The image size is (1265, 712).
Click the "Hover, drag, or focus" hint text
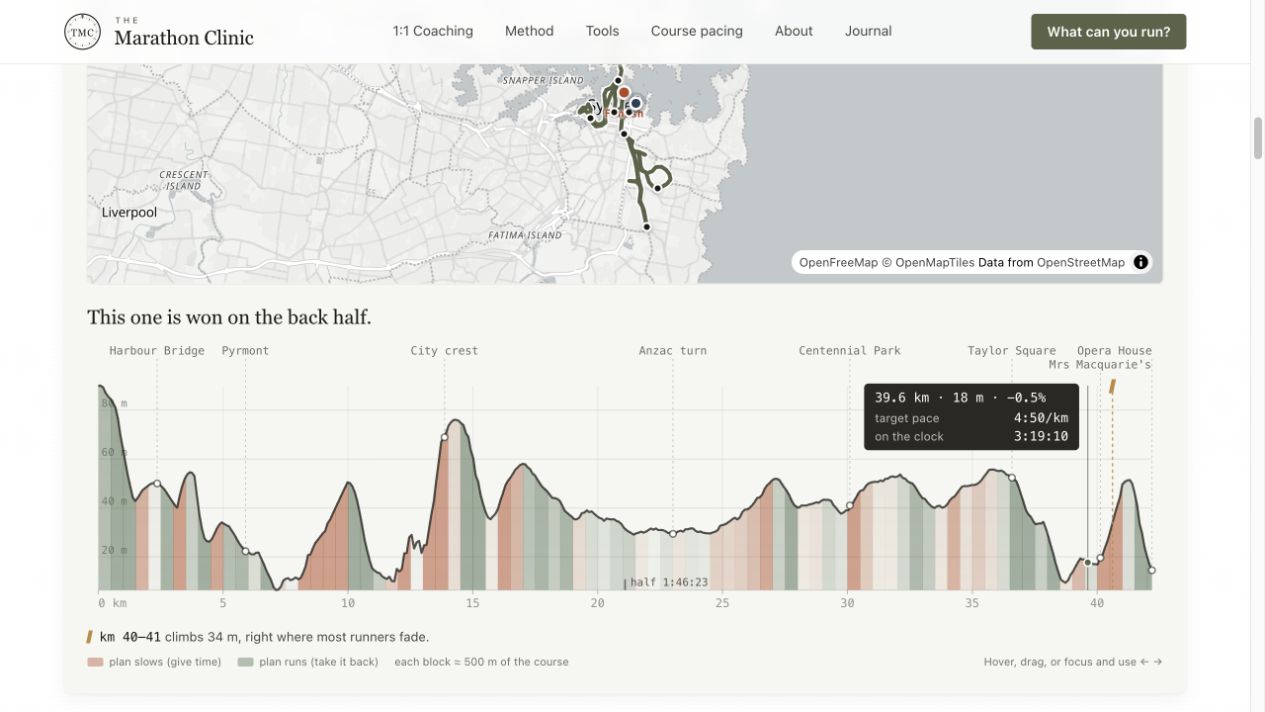(1073, 662)
